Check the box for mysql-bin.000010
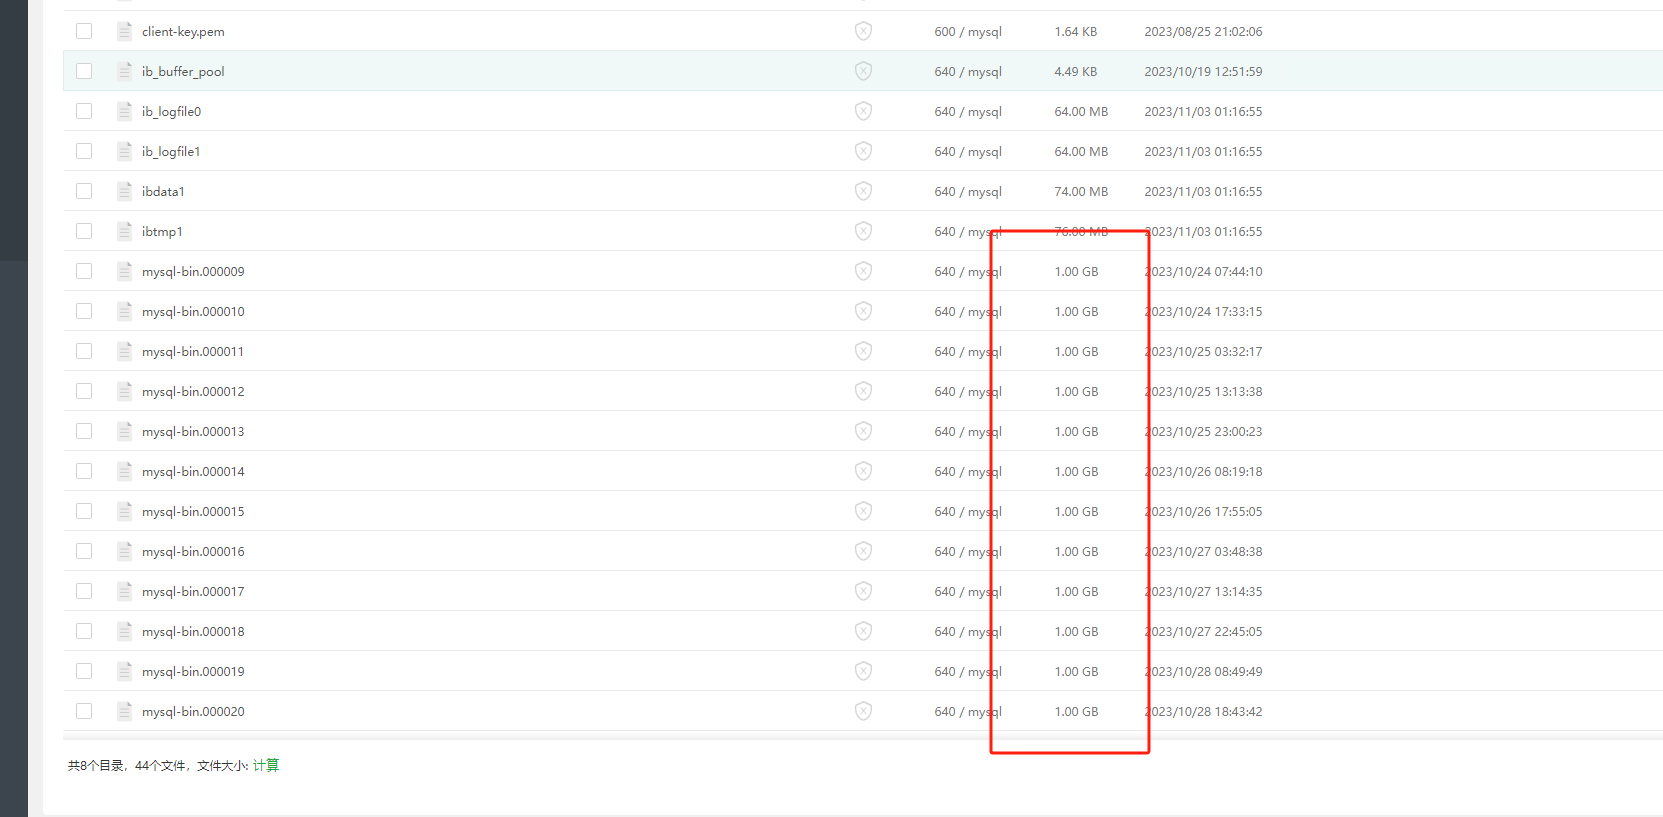1663x817 pixels. point(84,311)
